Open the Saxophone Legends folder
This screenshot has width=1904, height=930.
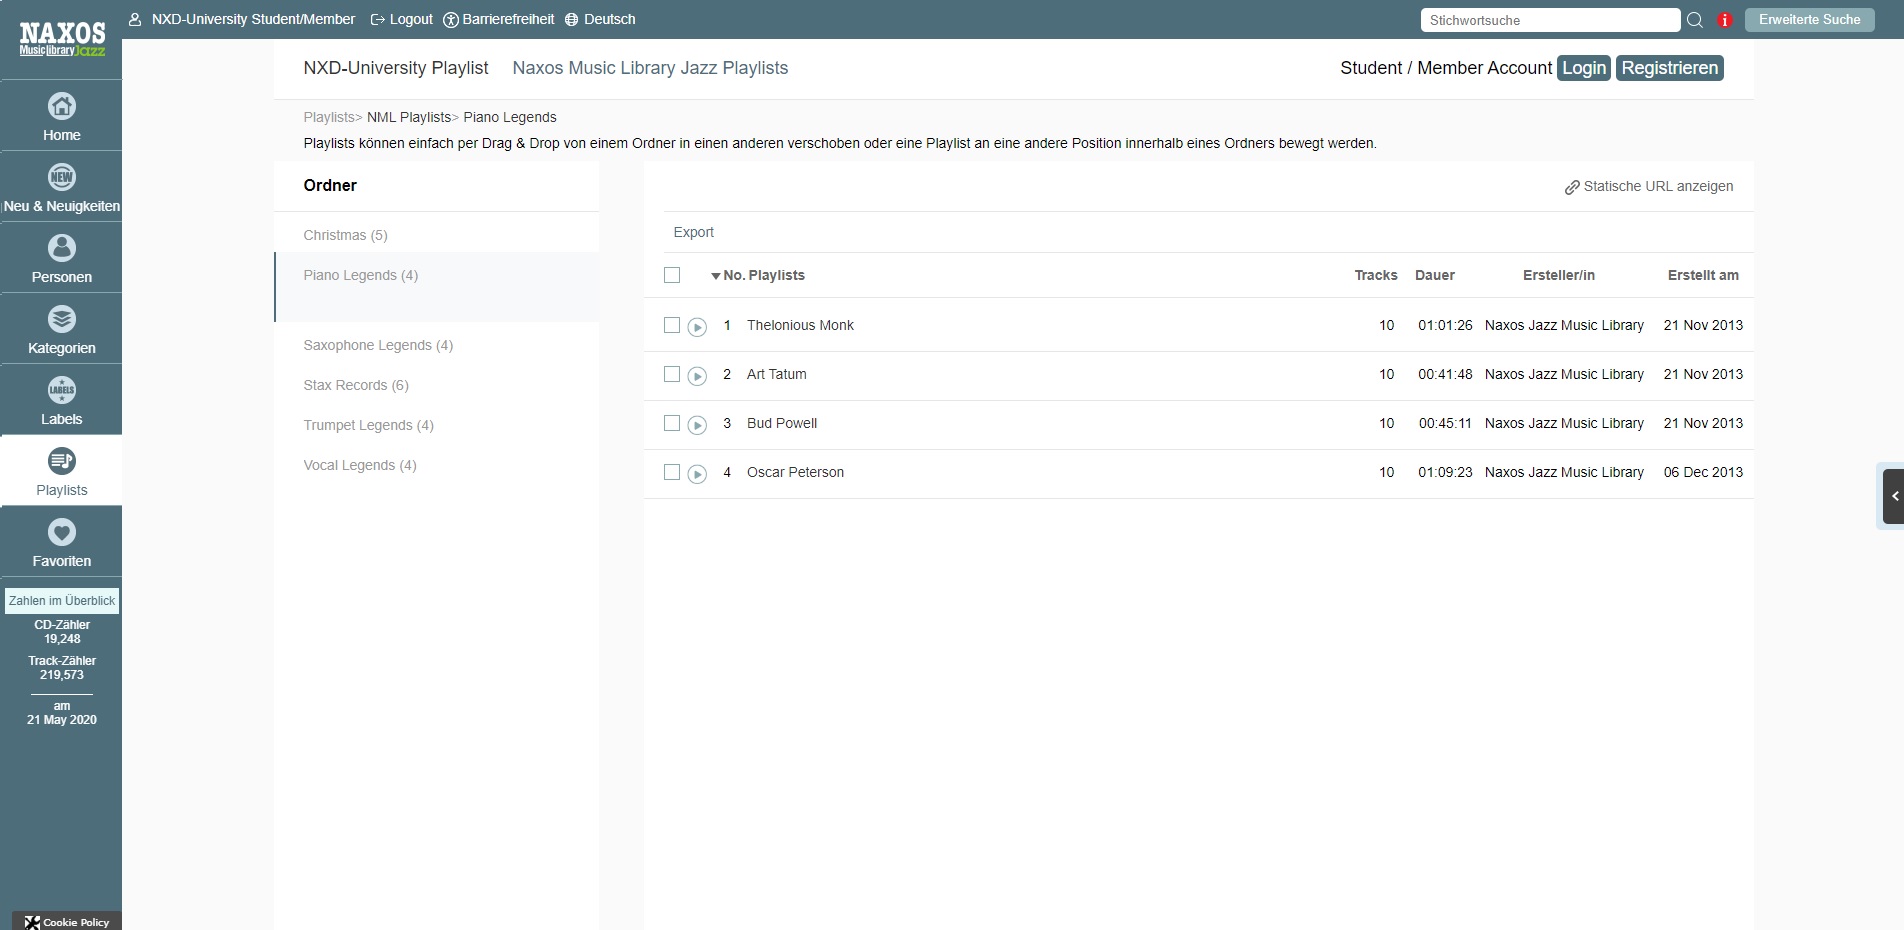[x=378, y=345]
